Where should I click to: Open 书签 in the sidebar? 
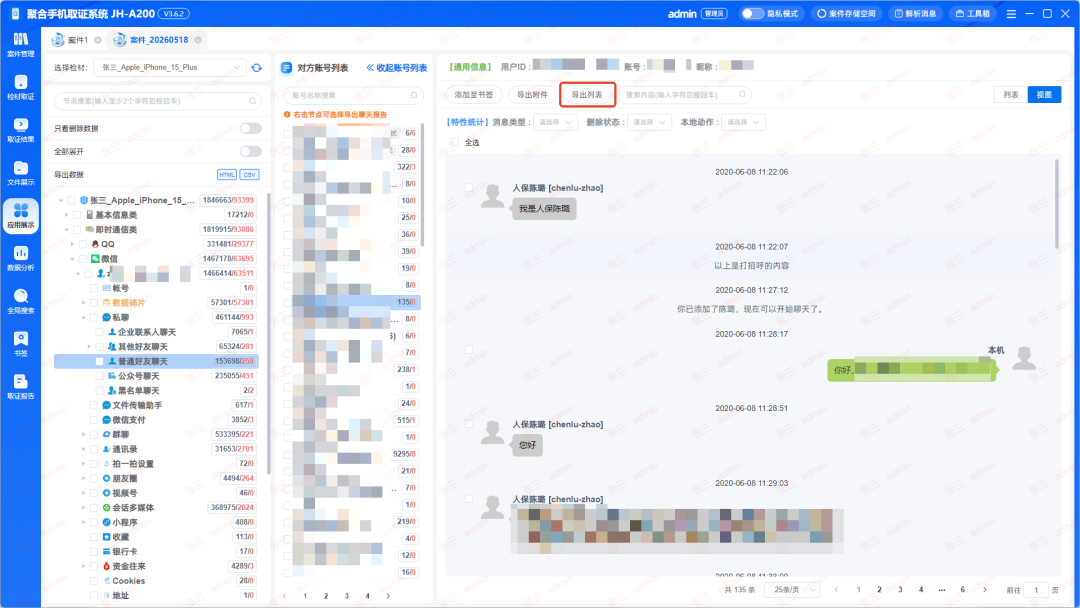click(x=21, y=344)
